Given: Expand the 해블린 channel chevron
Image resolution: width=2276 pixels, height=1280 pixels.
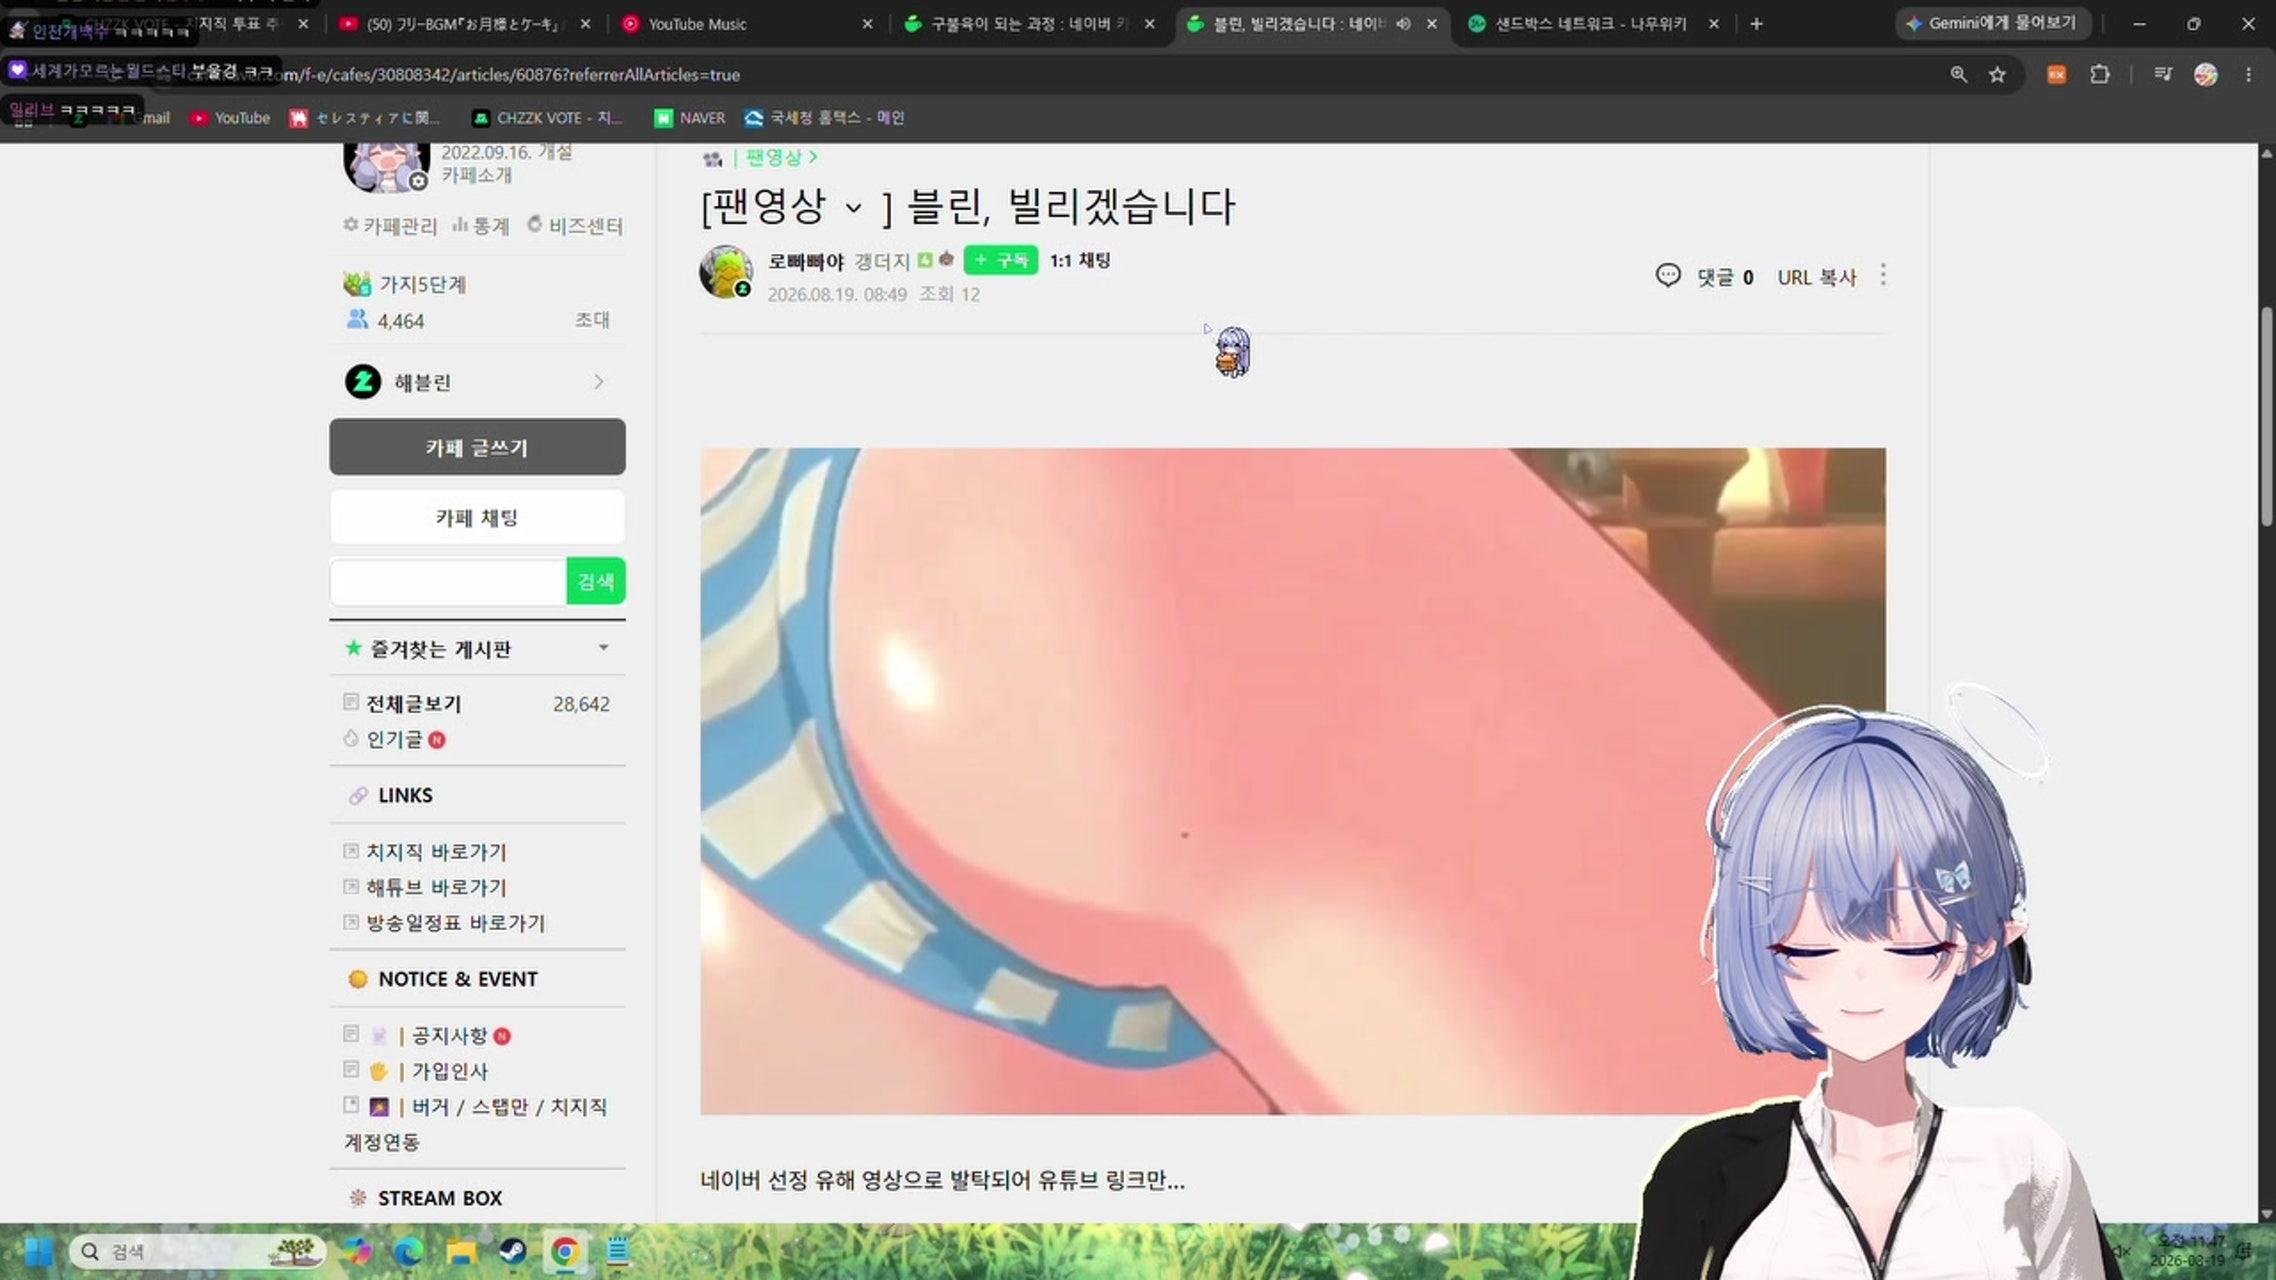Looking at the screenshot, I should click(x=598, y=381).
